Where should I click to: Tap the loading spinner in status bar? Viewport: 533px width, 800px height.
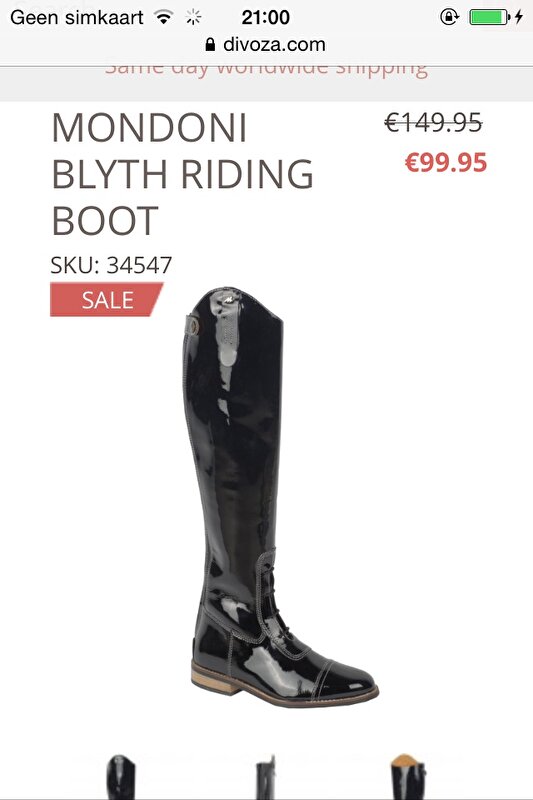coord(193,17)
